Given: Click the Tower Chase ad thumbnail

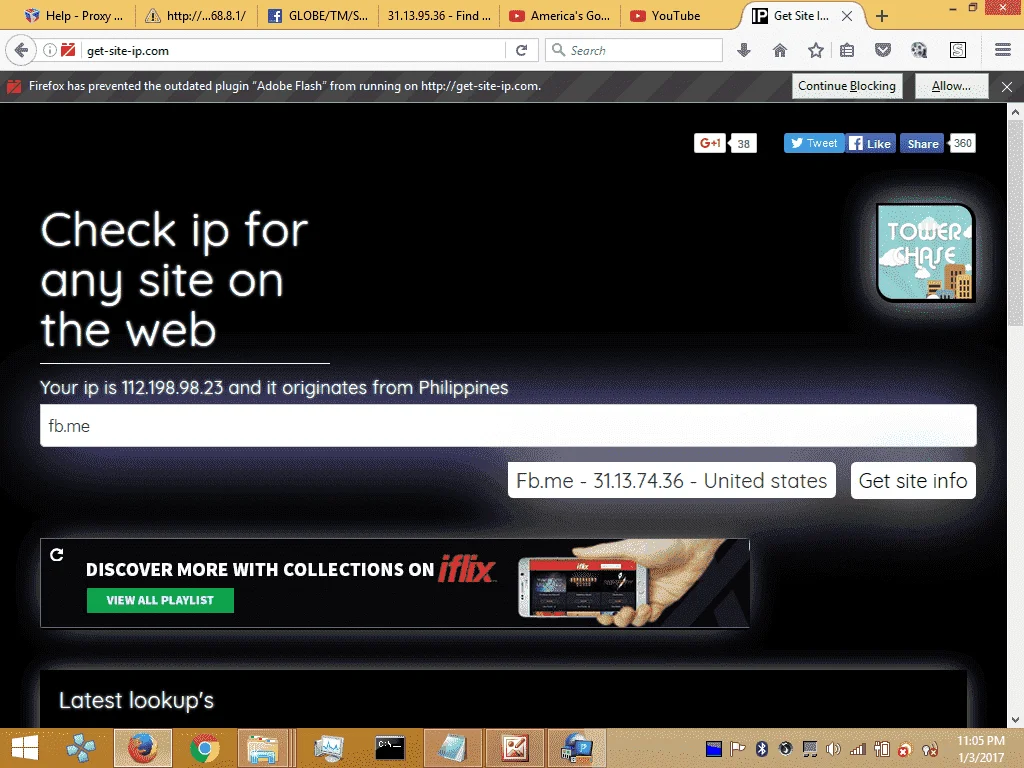Looking at the screenshot, I should 925,253.
